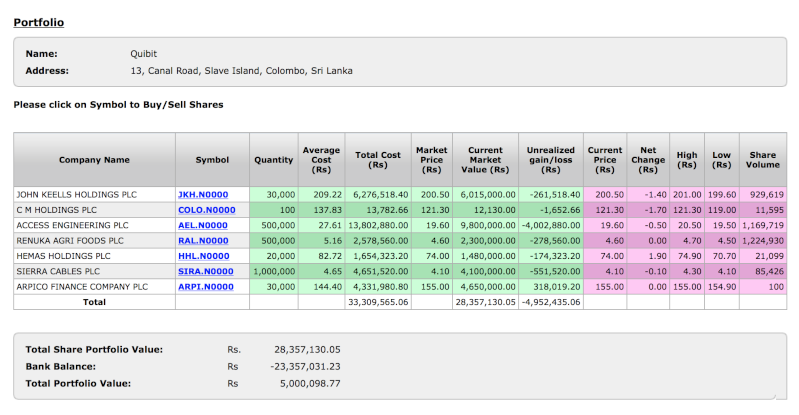This screenshot has height=415, width=799.
Task: Click the Market Price (Rs) column header
Action: [431, 160]
